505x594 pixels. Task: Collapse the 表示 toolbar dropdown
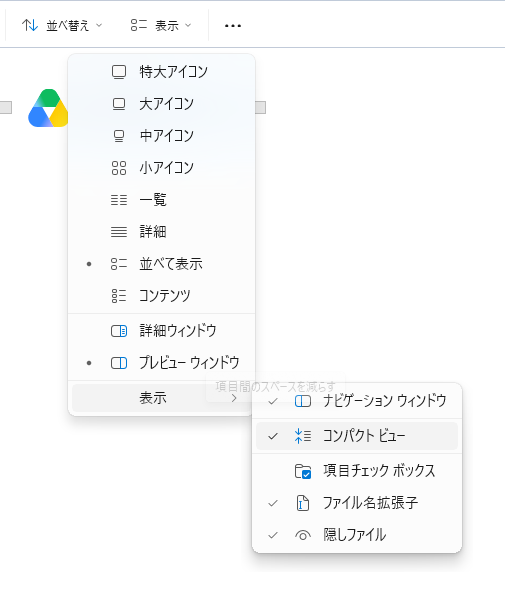[x=161, y=26]
